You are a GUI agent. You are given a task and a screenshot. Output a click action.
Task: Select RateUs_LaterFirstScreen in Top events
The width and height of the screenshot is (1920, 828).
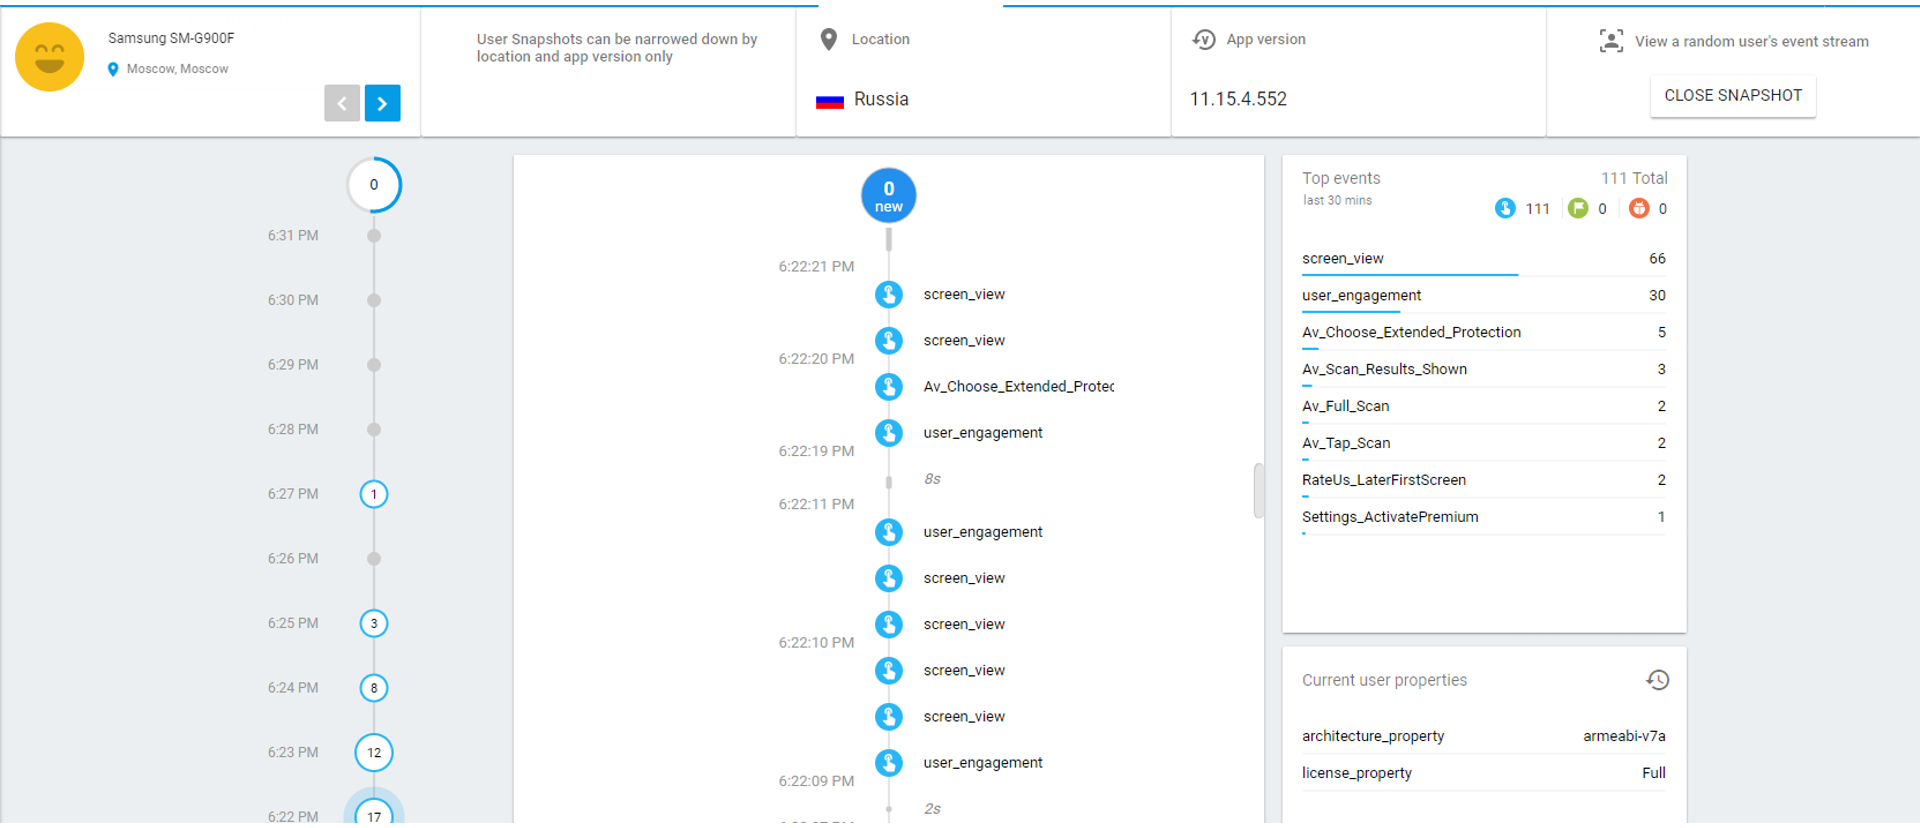point(1484,481)
